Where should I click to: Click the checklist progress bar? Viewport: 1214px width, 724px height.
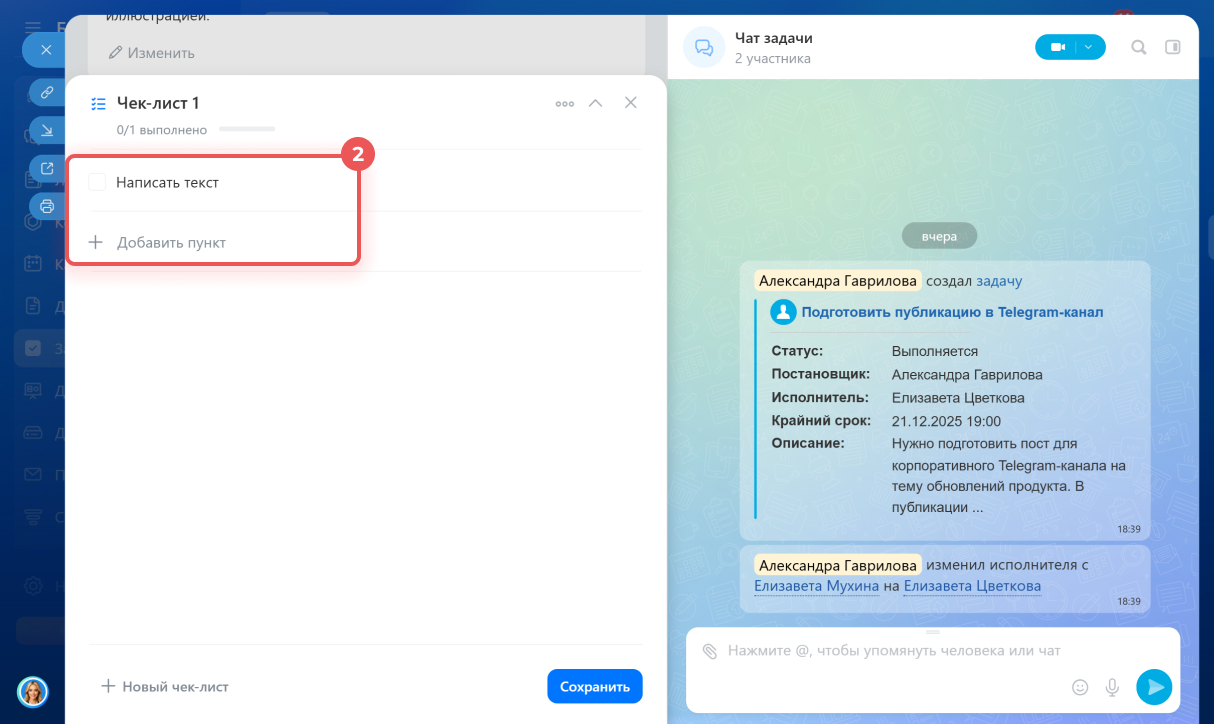pyautogui.click(x=247, y=129)
